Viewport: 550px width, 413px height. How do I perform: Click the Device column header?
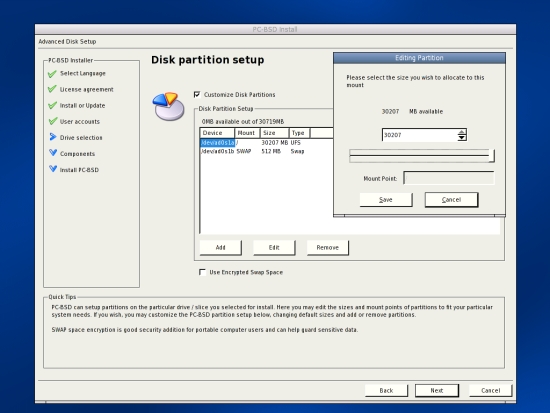click(217, 133)
